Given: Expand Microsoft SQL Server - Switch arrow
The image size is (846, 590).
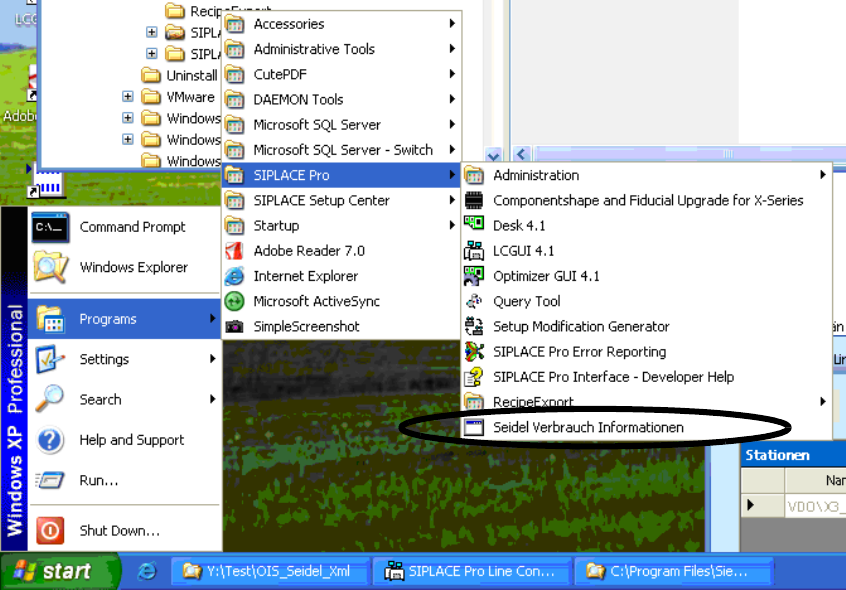Looking at the screenshot, I should [452, 149].
